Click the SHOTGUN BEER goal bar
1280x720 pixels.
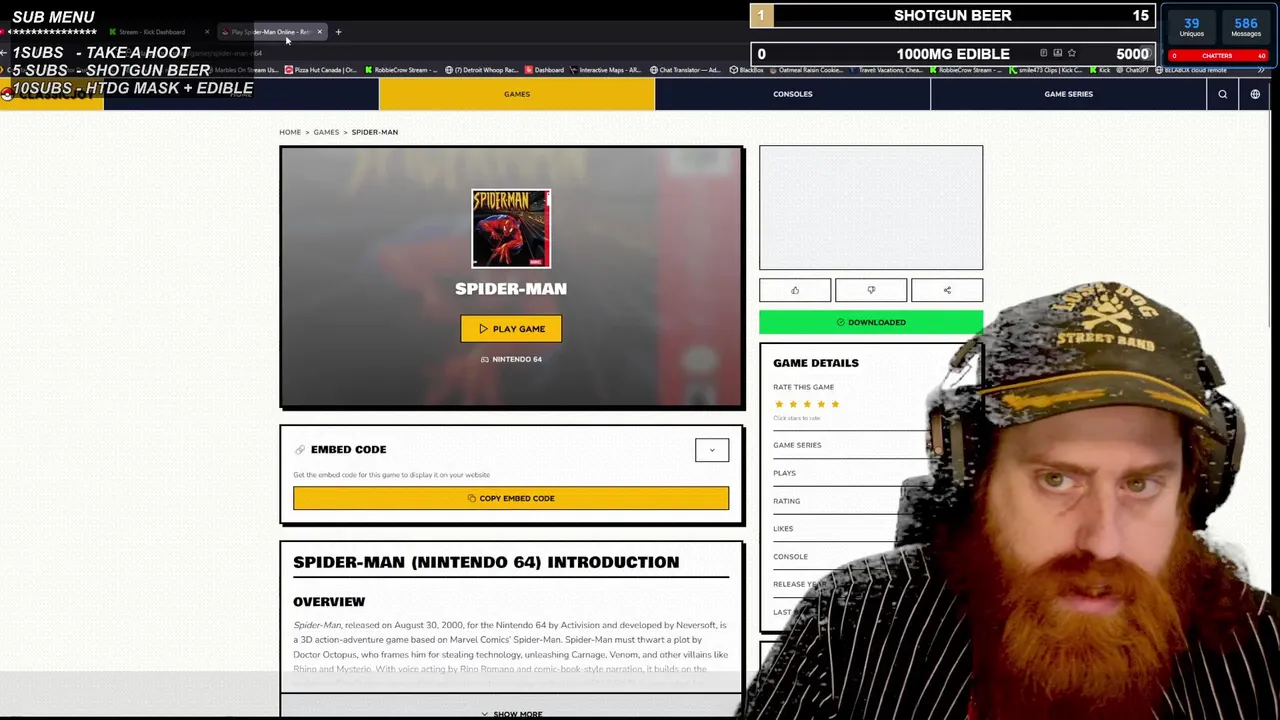click(952, 16)
